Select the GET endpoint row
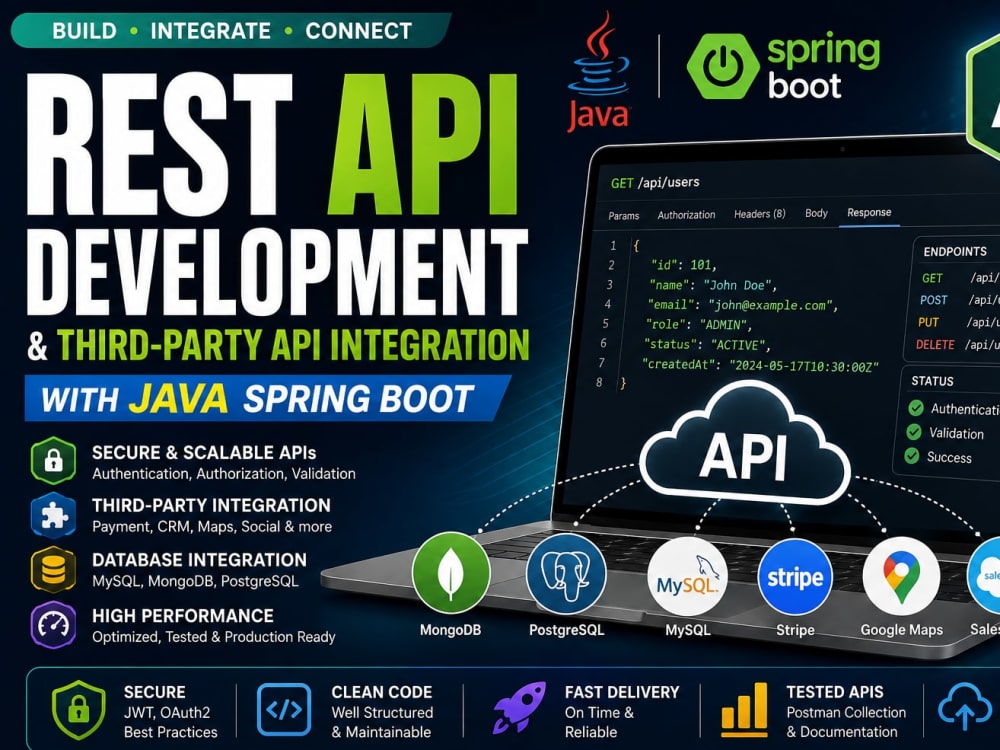 (960, 278)
